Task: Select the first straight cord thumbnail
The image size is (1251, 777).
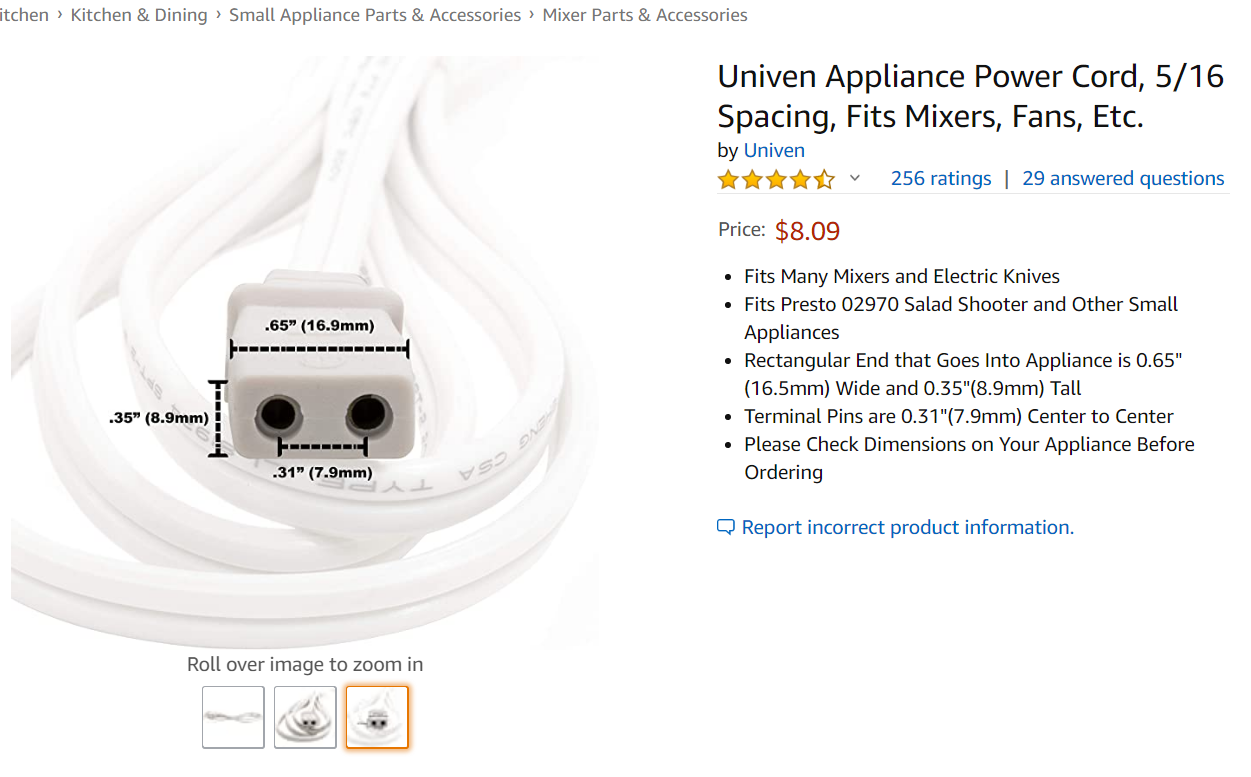Action: click(233, 717)
